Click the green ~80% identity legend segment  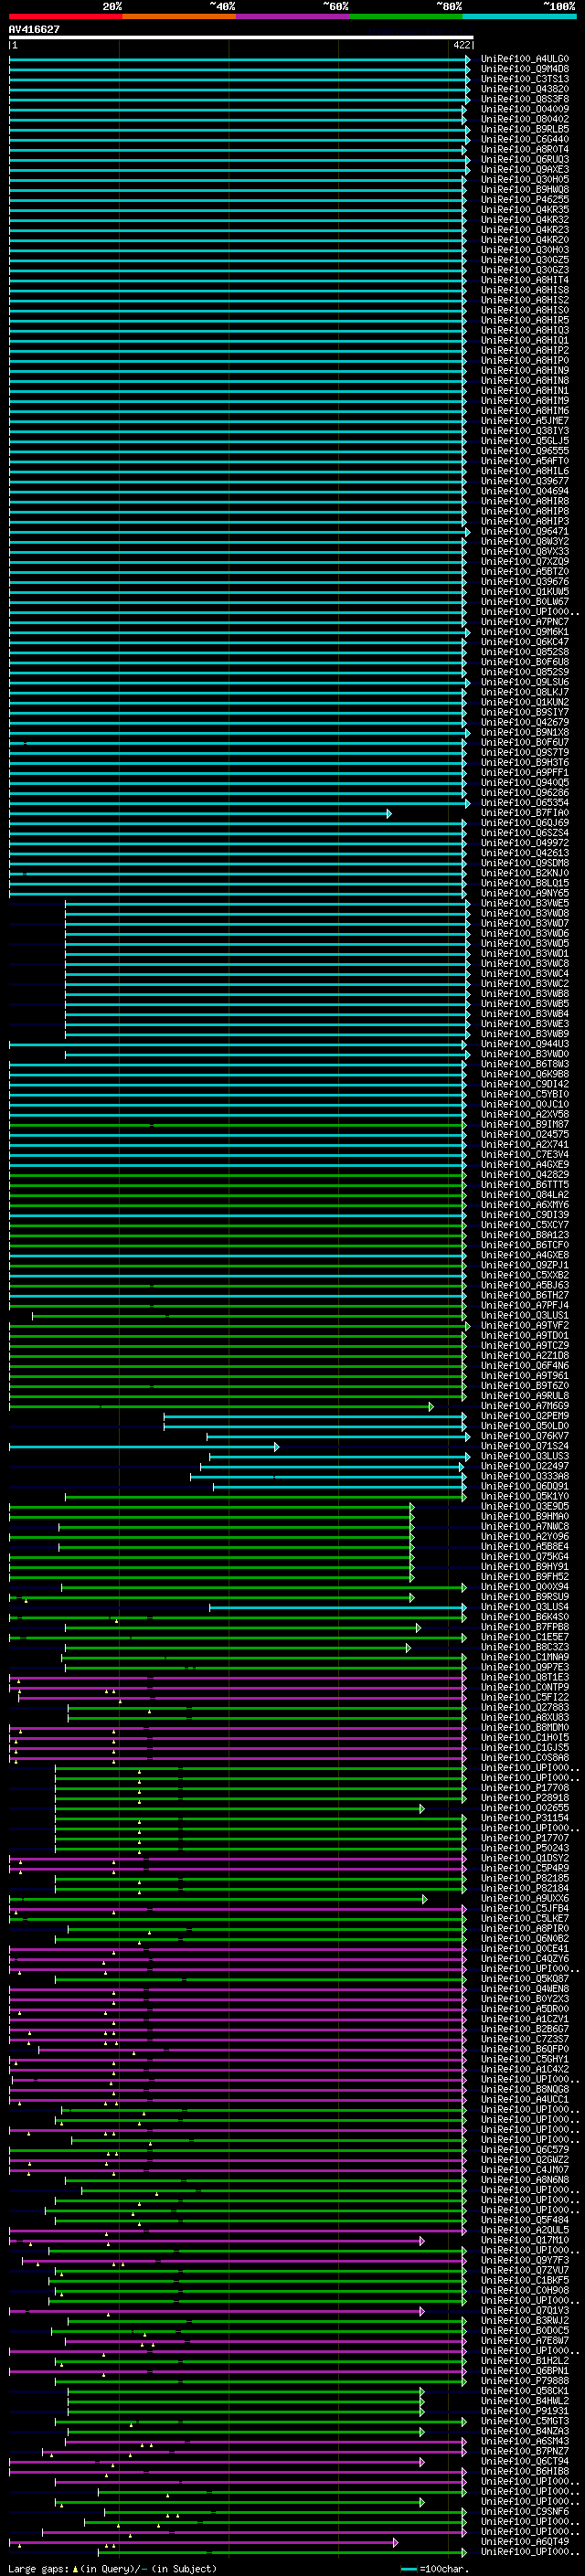point(406,16)
